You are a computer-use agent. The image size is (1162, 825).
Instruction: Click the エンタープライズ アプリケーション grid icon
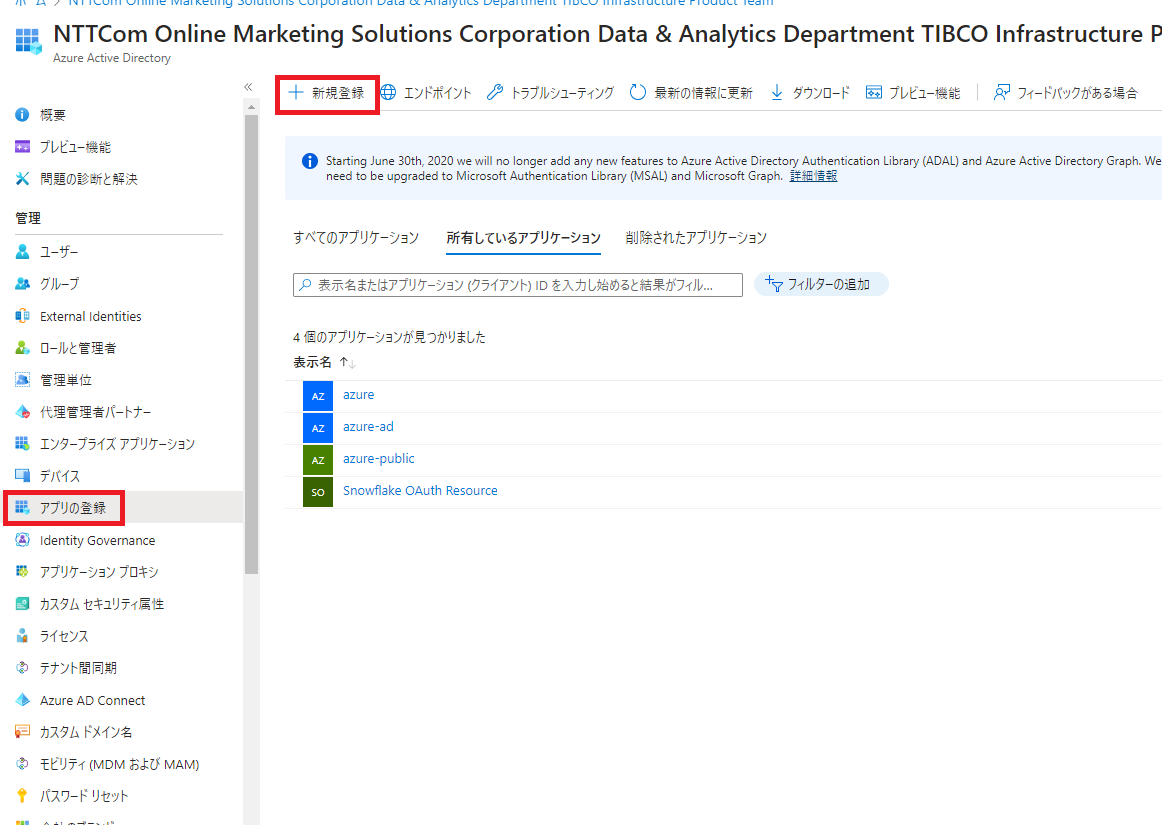pyautogui.click(x=22, y=443)
